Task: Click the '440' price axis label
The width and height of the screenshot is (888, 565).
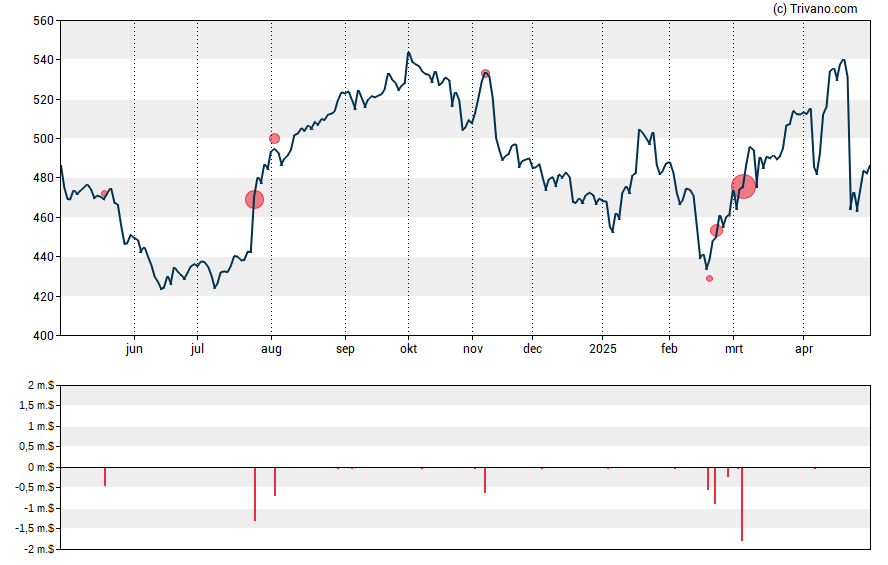Action: [x=44, y=257]
